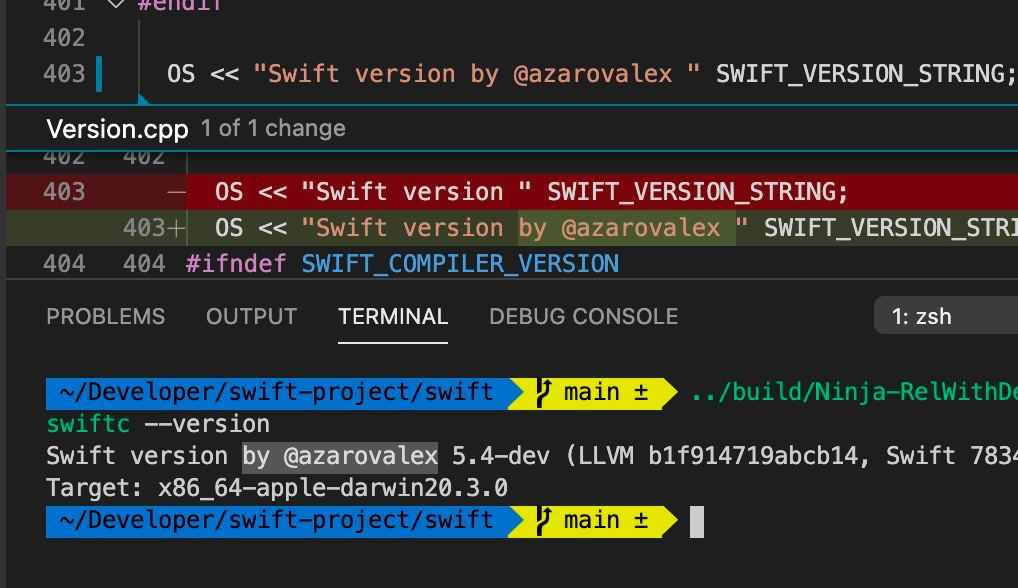Viewport: 1018px width, 588px height.
Task: Click the terminal cursor block after the prompt
Action: [x=697, y=522]
